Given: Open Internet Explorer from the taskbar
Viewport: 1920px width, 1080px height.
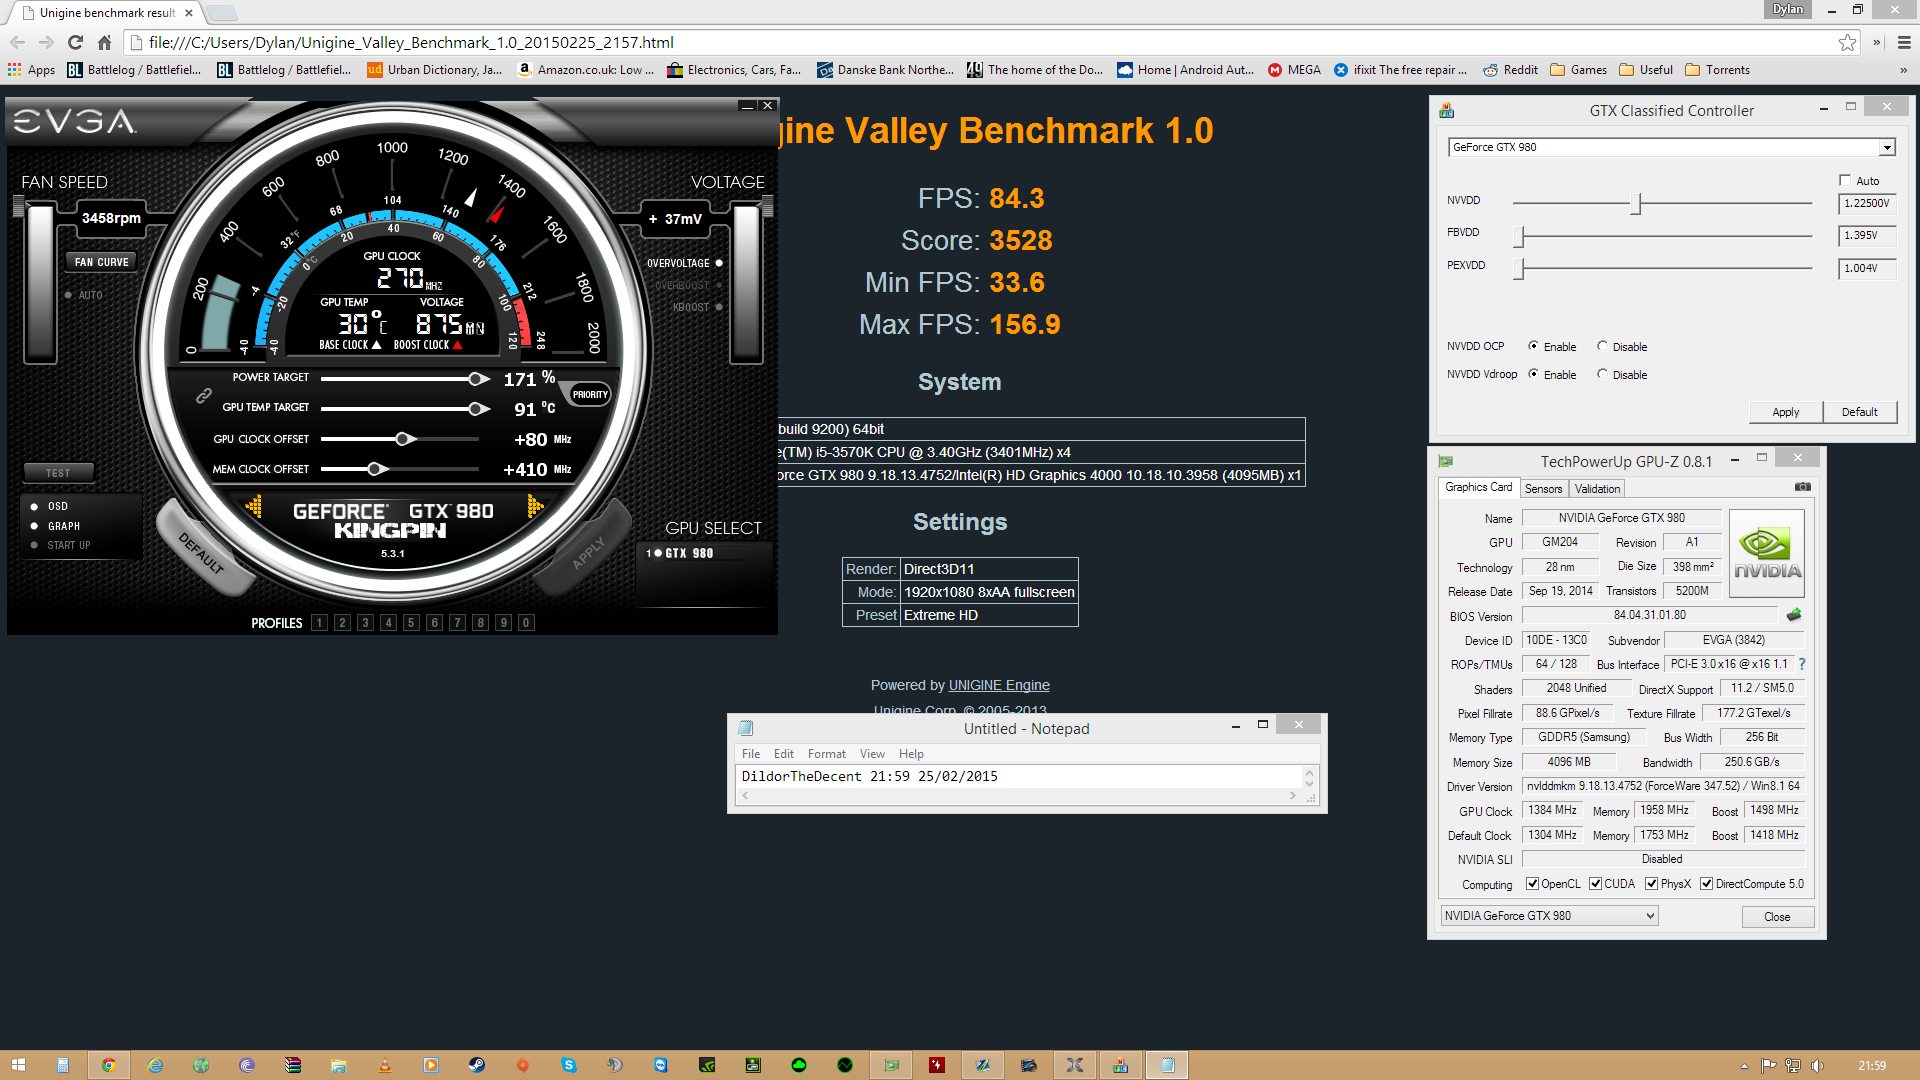Looking at the screenshot, I should [155, 1065].
